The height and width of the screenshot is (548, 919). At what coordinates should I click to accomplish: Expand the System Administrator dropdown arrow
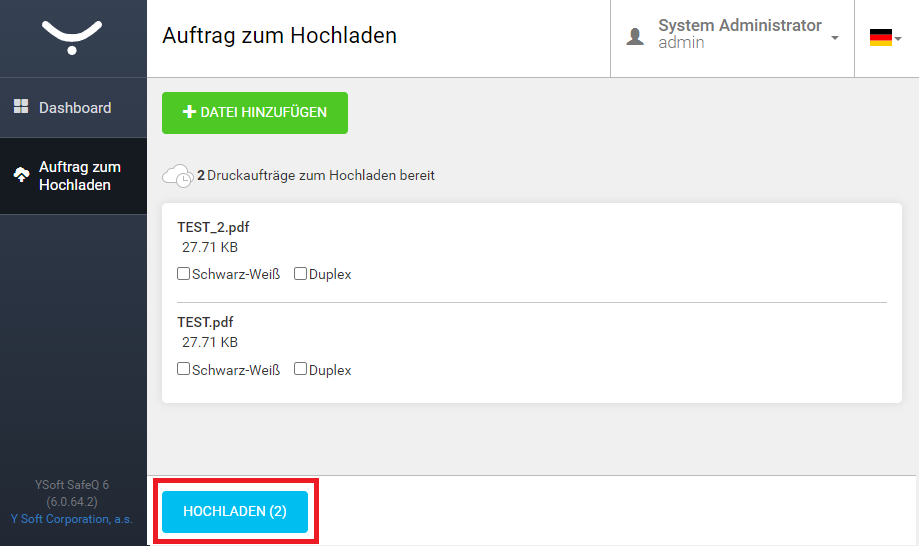point(835,38)
